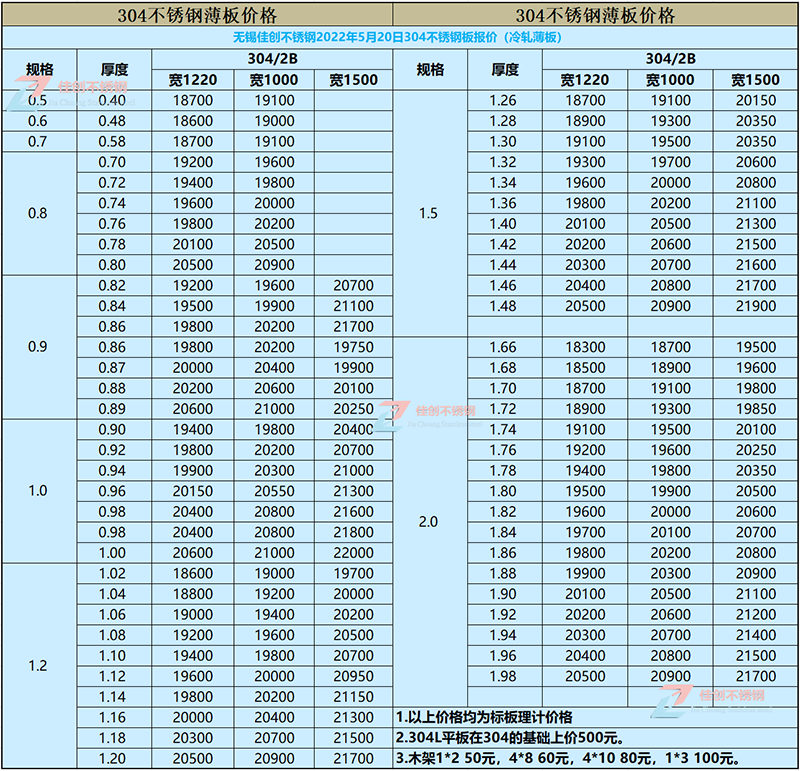Click 宽1000 price 20700 in 1.18 row
Viewport: 800px width, 771px height.
(274, 738)
